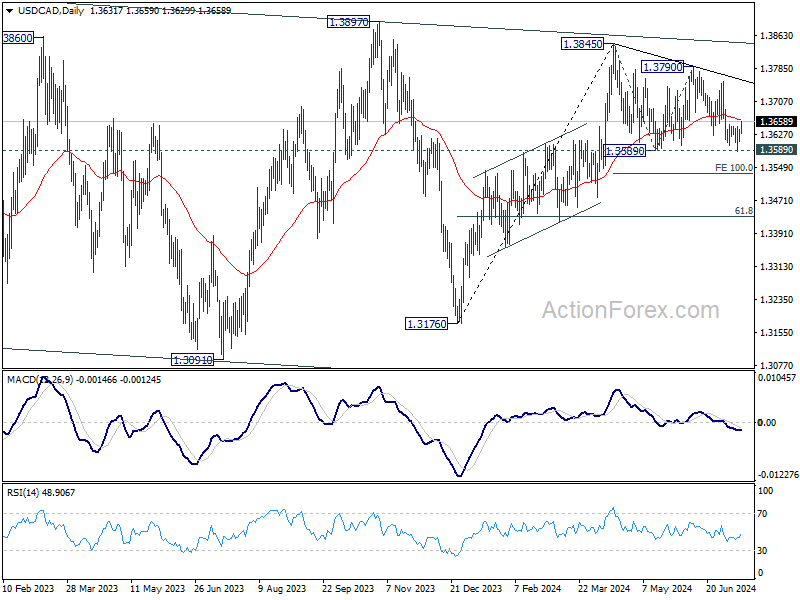Click the 61.8 retracement level label
Image resolution: width=800 pixels, height=600 pixels.
pyautogui.click(x=743, y=211)
